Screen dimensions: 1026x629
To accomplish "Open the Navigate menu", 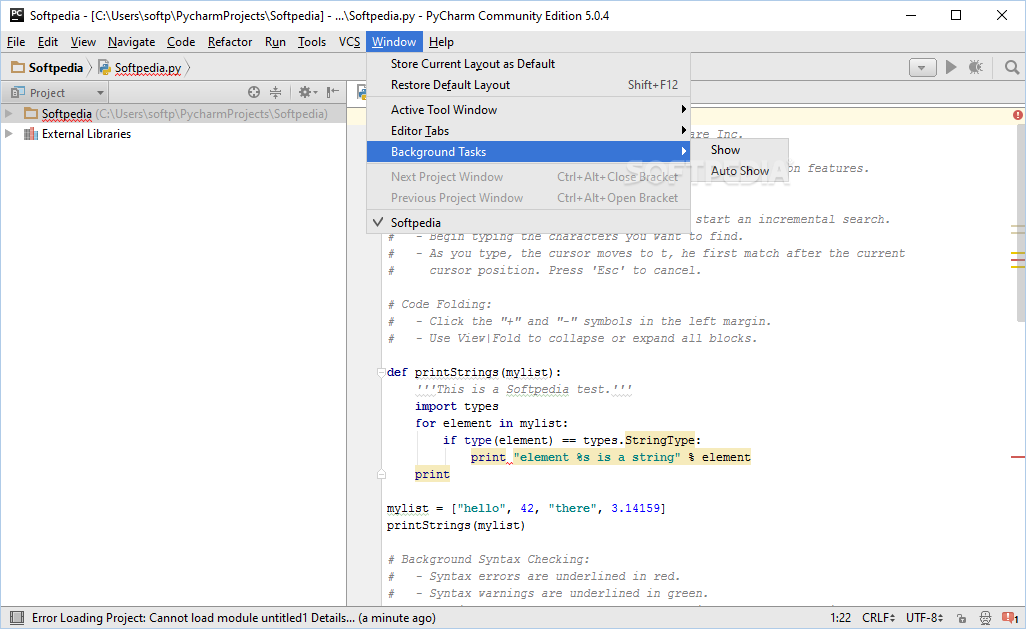I will [x=132, y=42].
